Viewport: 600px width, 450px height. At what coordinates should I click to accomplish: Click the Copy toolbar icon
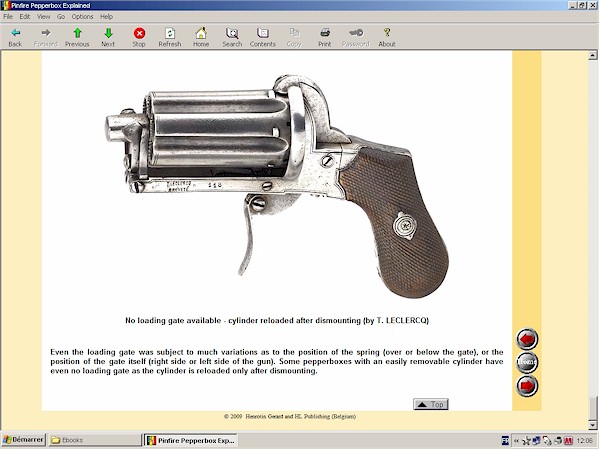294,33
